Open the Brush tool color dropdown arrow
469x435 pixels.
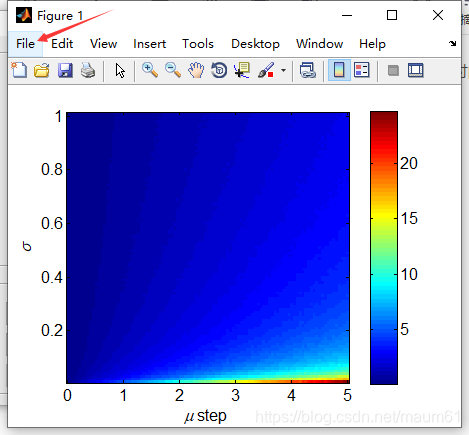pos(283,70)
